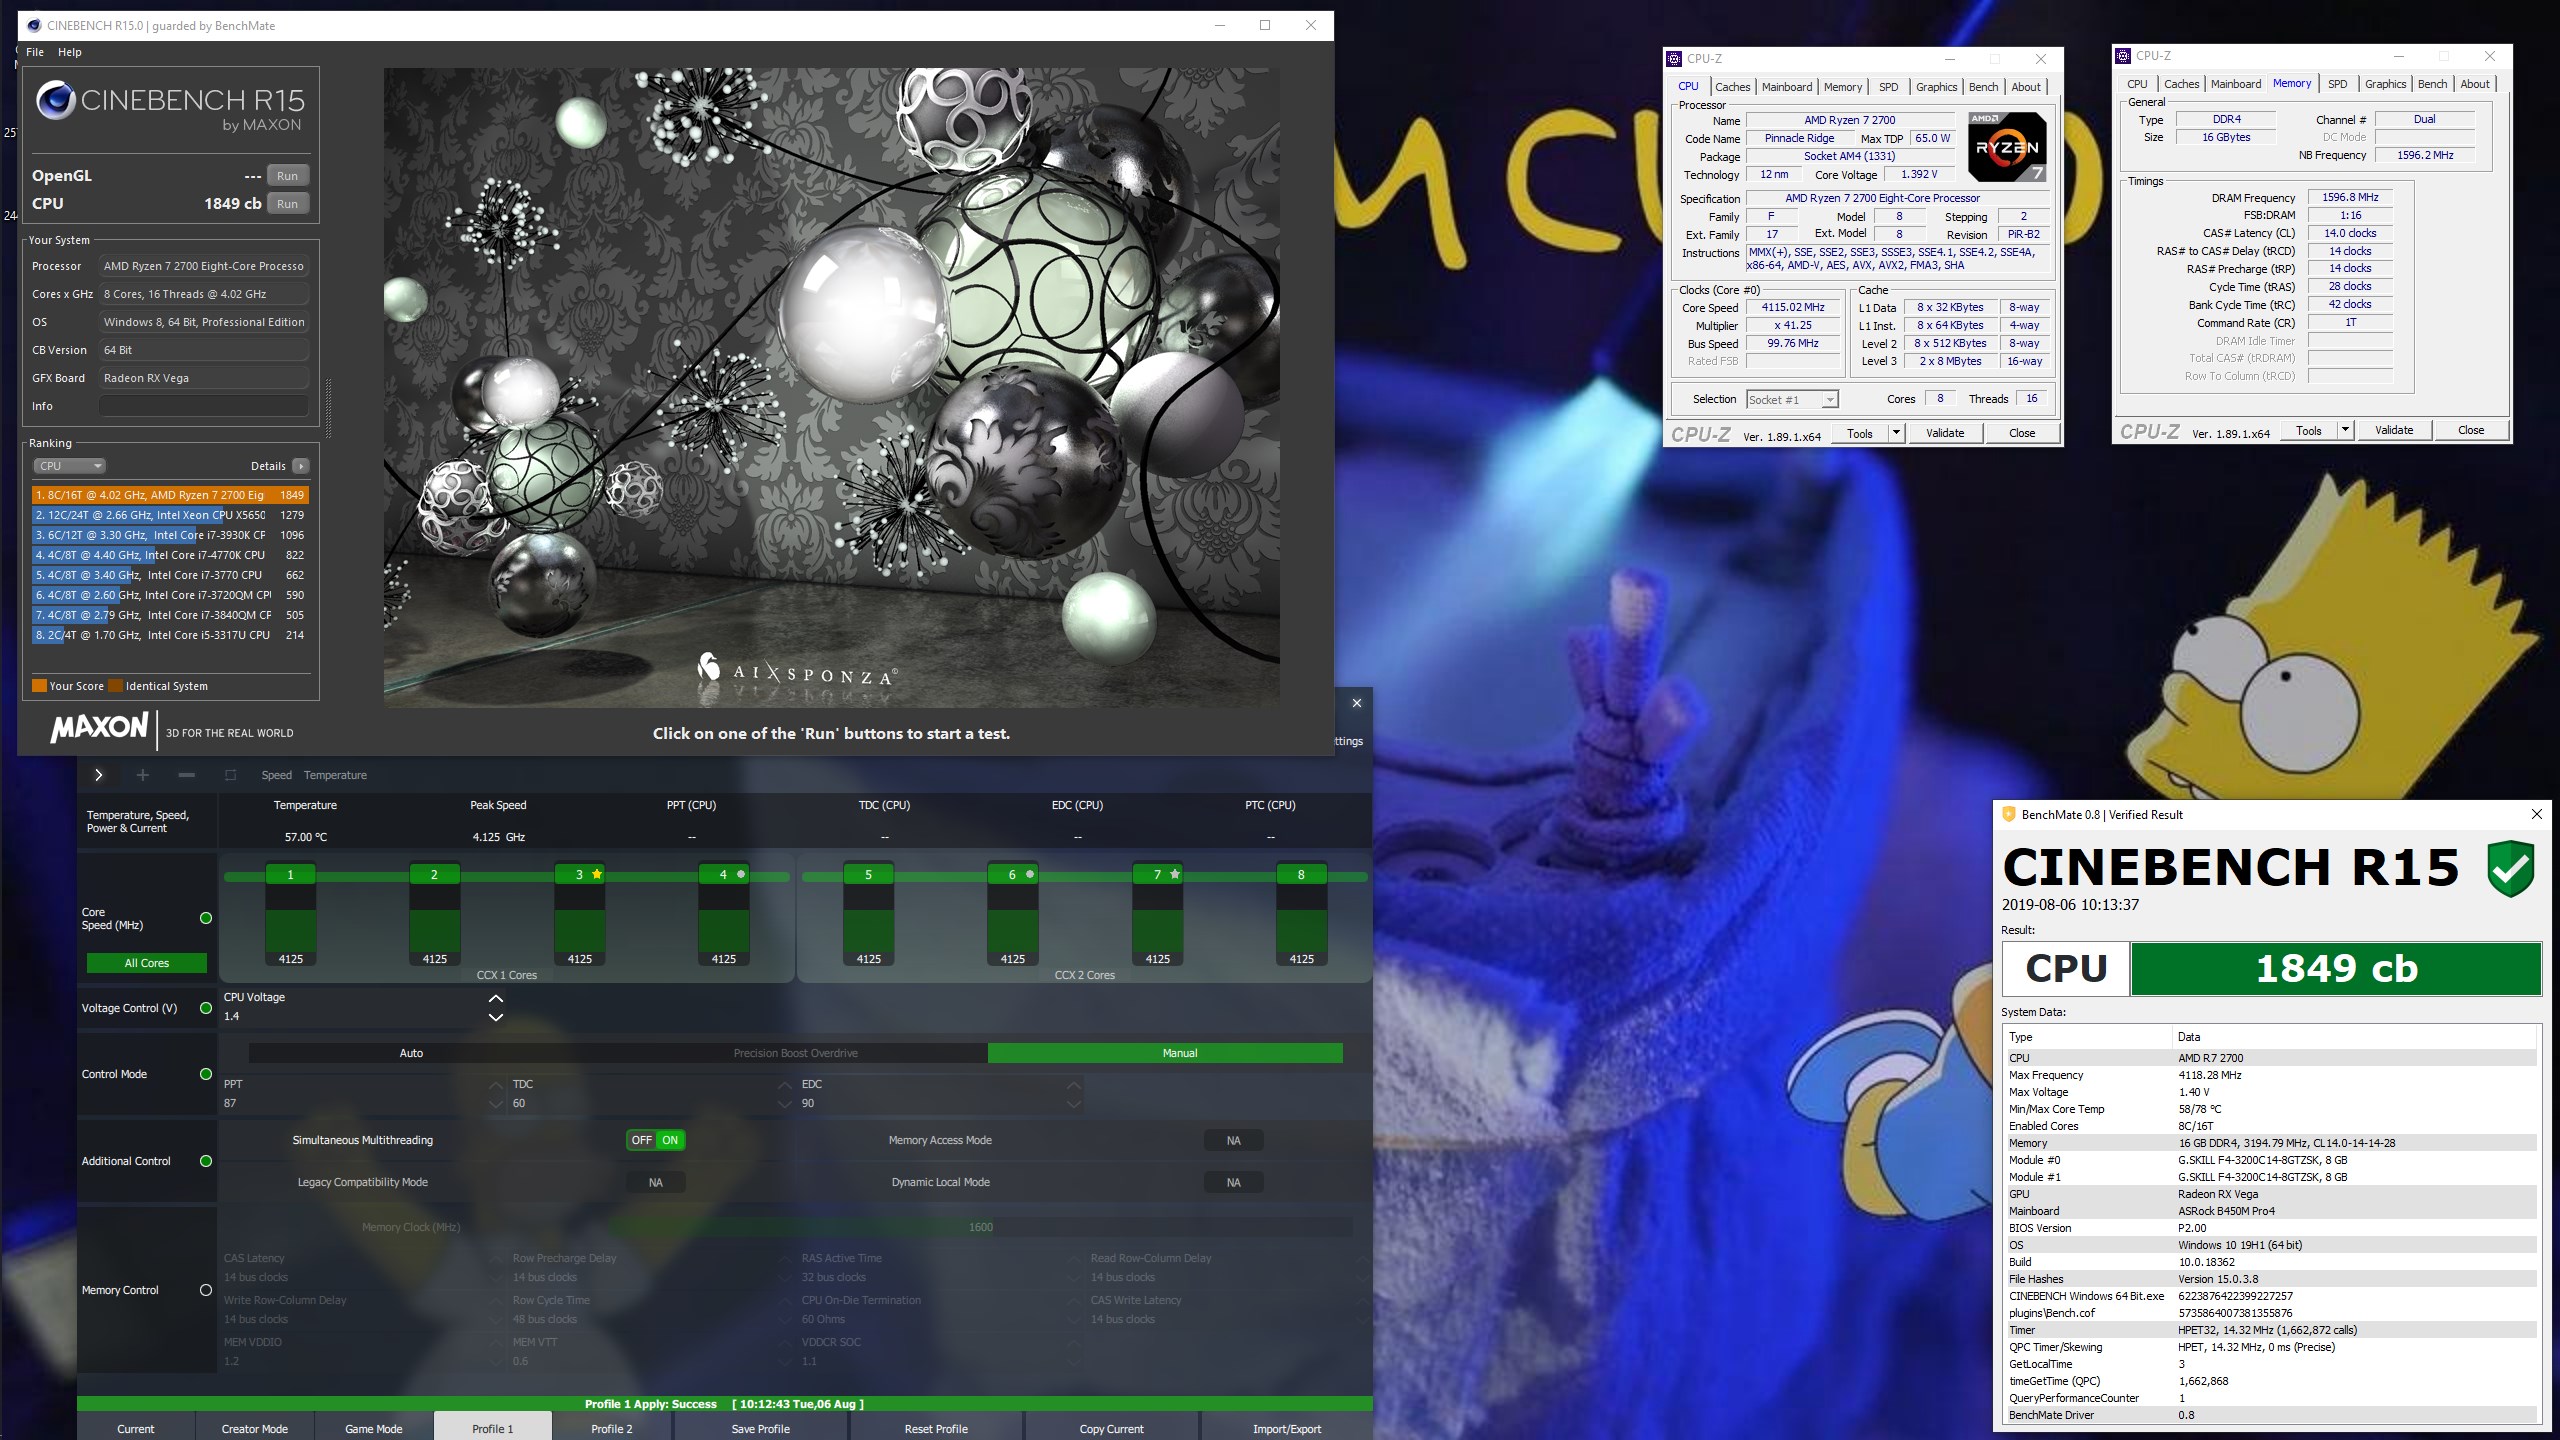Image resolution: width=2560 pixels, height=1440 pixels.
Task: Close the BenchMate Verified Result window
Action: tap(2536, 814)
